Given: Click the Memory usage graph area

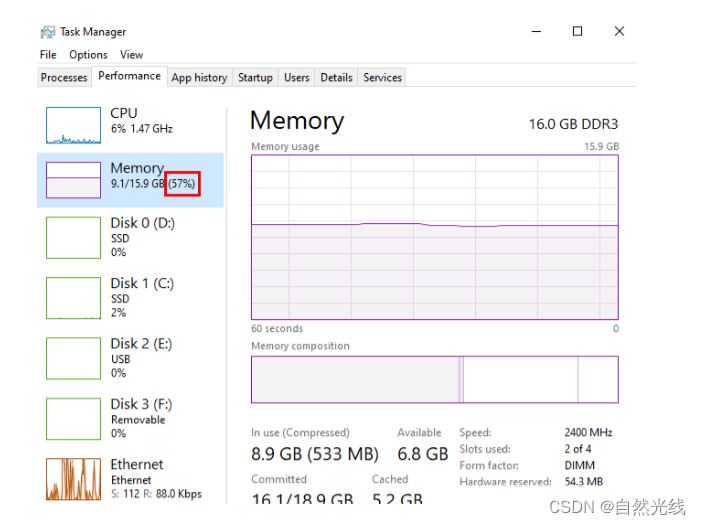Looking at the screenshot, I should [x=434, y=236].
